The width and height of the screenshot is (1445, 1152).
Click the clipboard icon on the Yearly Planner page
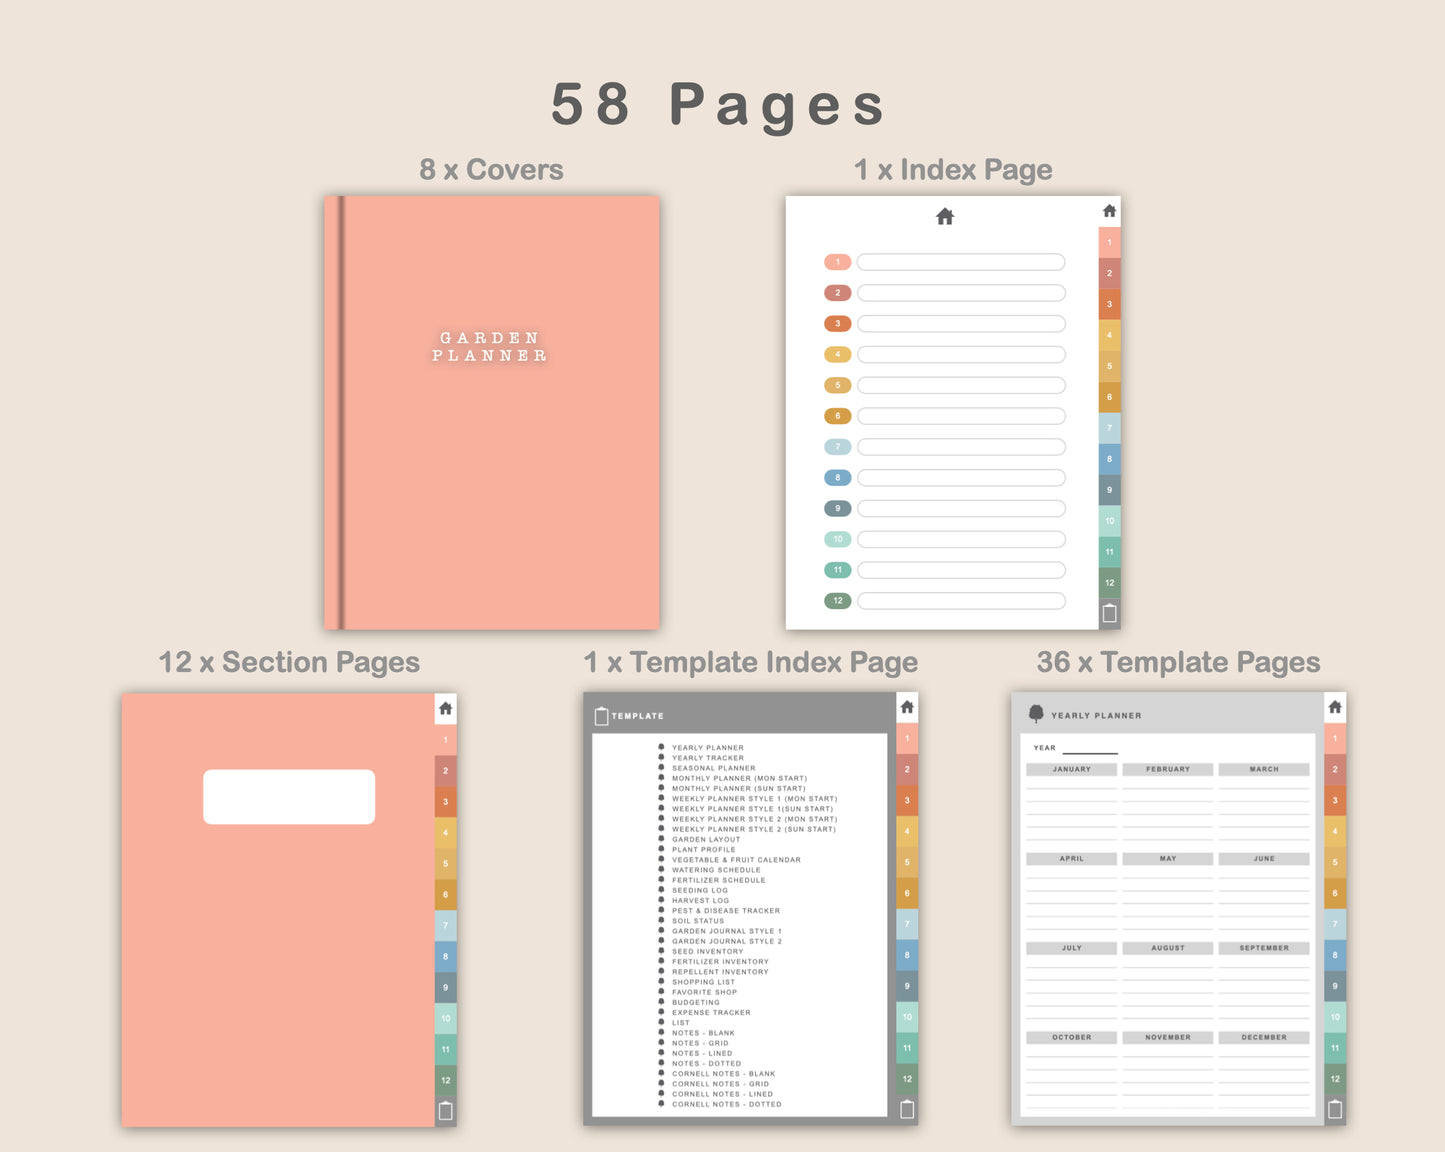[1335, 1109]
